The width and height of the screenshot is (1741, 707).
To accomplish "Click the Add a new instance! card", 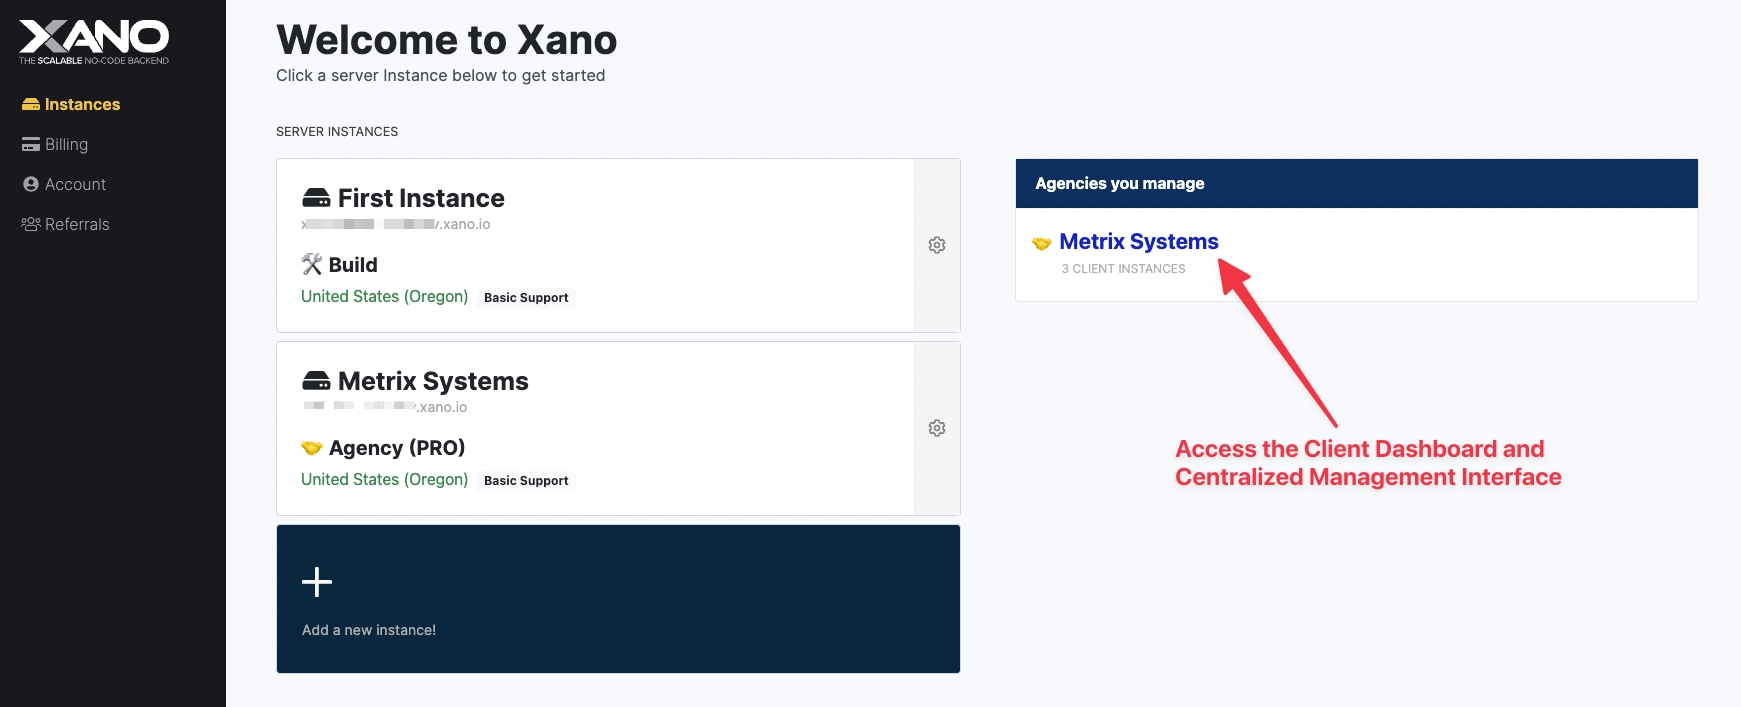I will point(618,599).
